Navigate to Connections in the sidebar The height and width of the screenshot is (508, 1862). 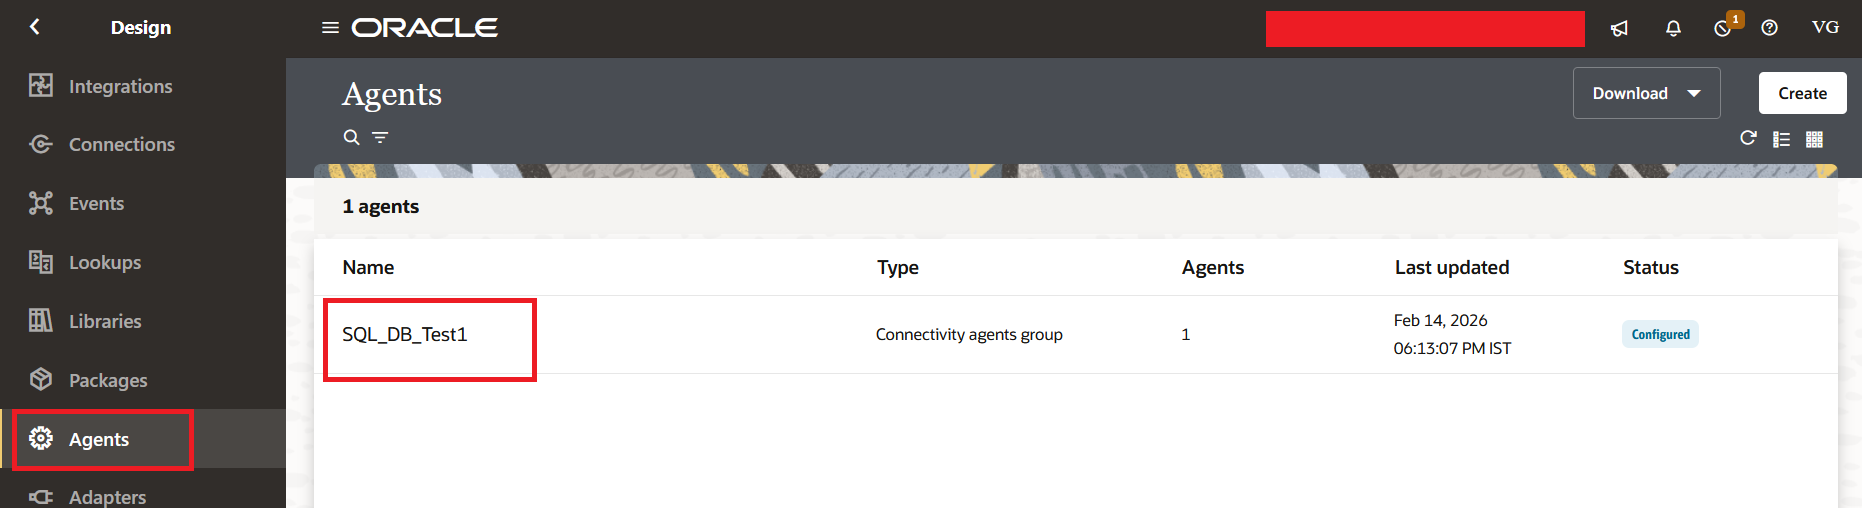121,144
